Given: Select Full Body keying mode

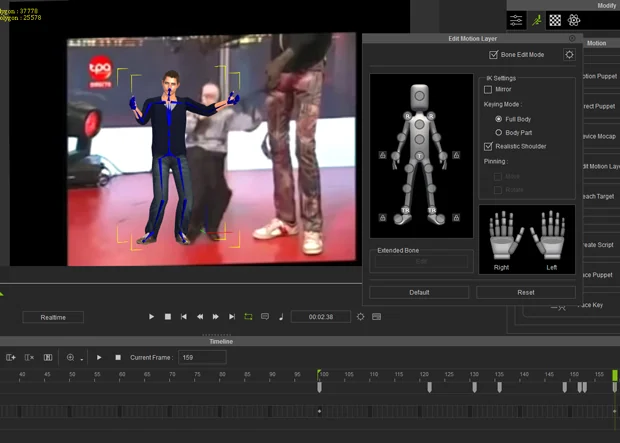Looking at the screenshot, I should click(498, 119).
